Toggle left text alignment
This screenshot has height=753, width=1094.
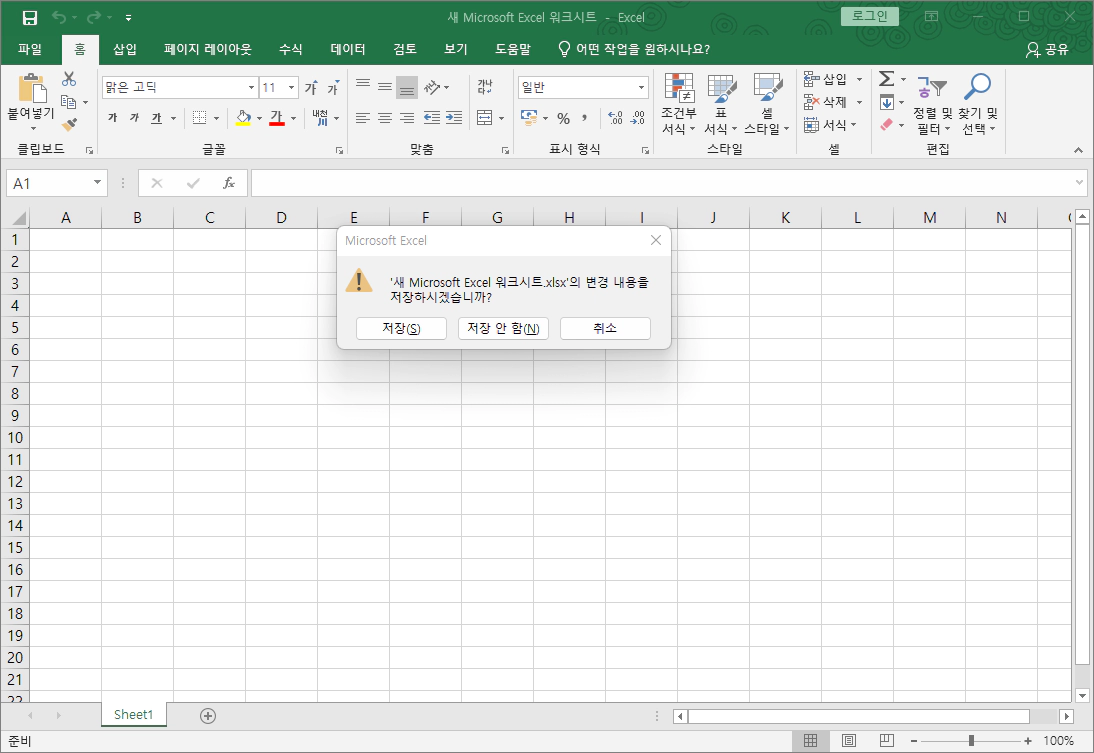click(363, 118)
